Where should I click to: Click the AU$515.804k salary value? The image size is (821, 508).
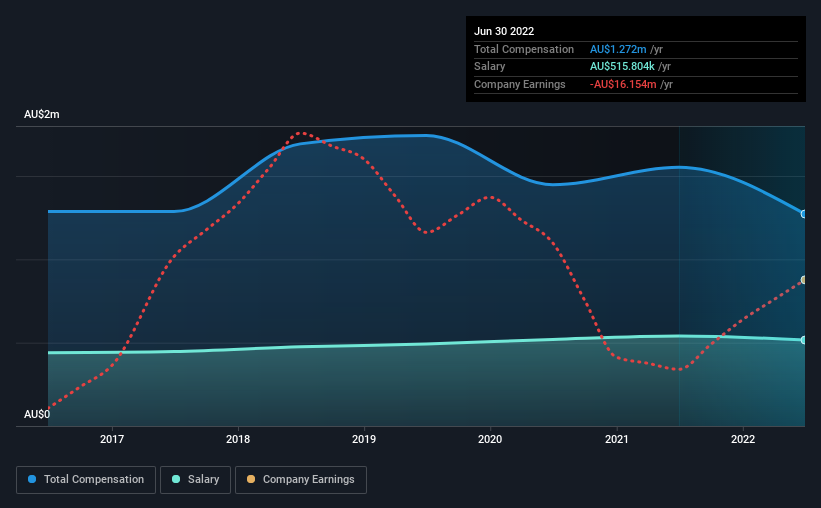(x=622, y=67)
